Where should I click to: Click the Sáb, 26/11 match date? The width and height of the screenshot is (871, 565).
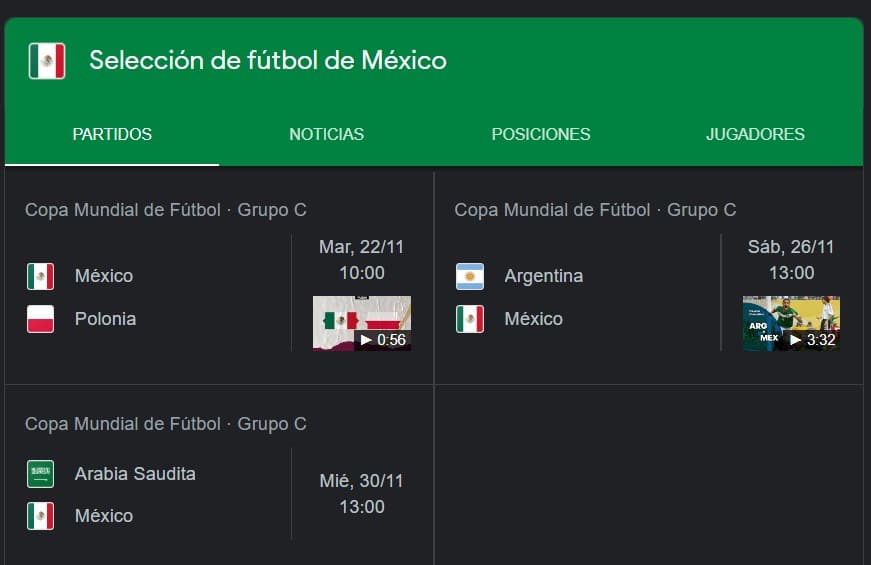[x=791, y=247]
